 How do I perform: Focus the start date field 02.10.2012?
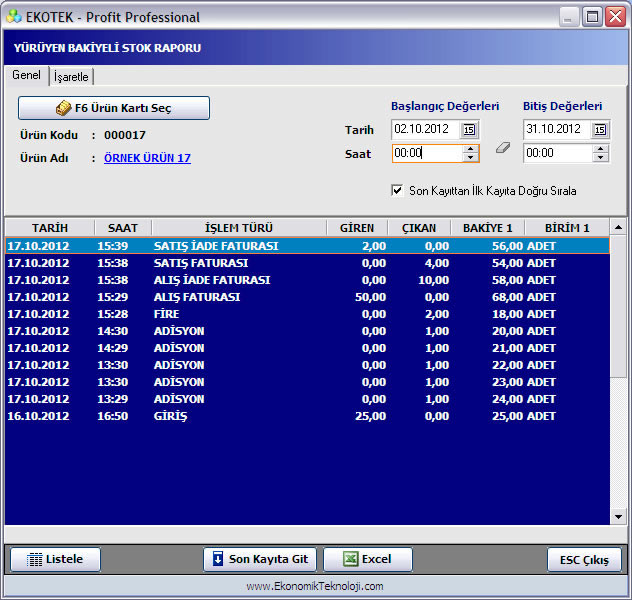pyautogui.click(x=426, y=129)
